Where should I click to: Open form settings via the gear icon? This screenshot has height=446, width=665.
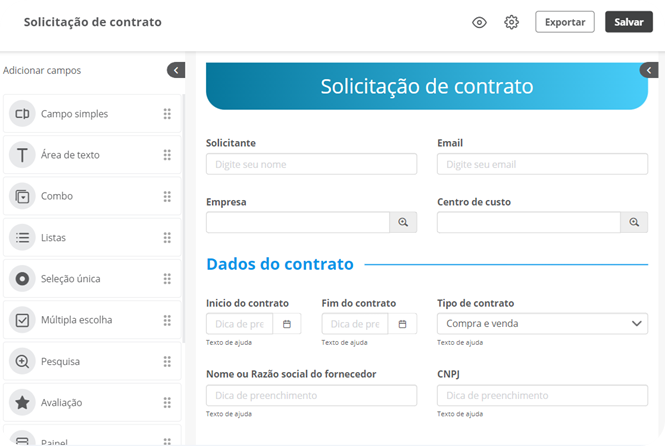click(511, 22)
